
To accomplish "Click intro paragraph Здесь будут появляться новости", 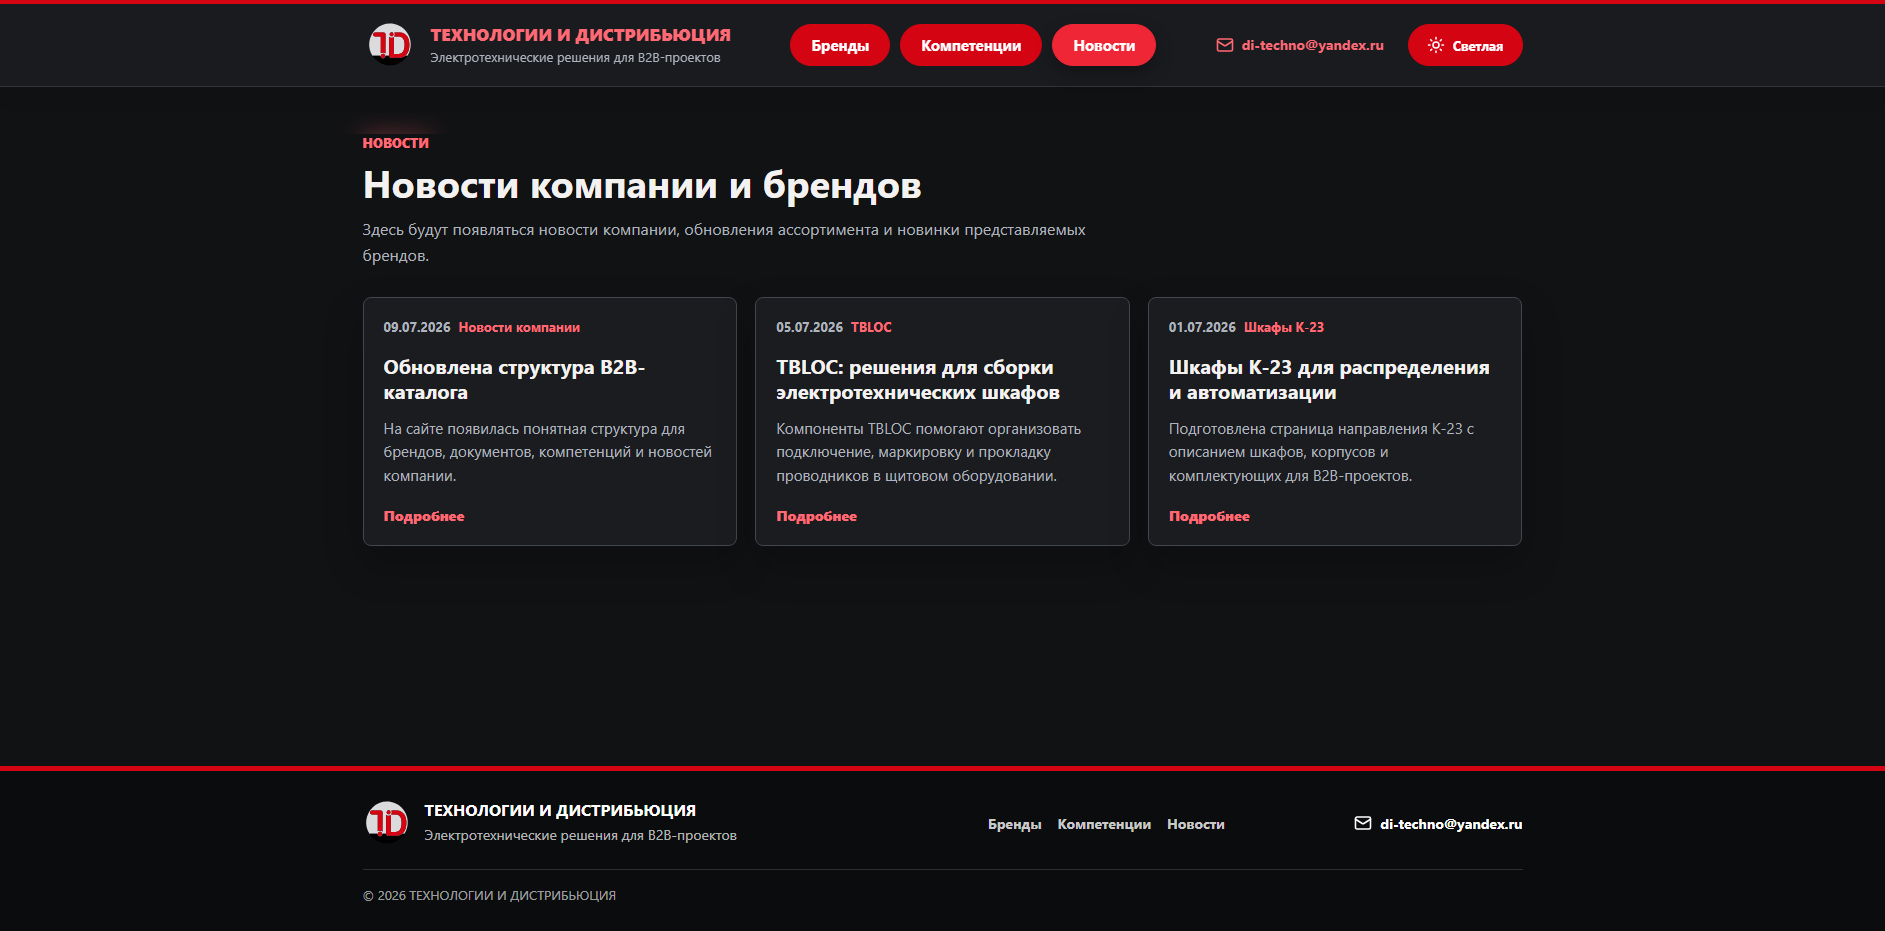I will [724, 243].
